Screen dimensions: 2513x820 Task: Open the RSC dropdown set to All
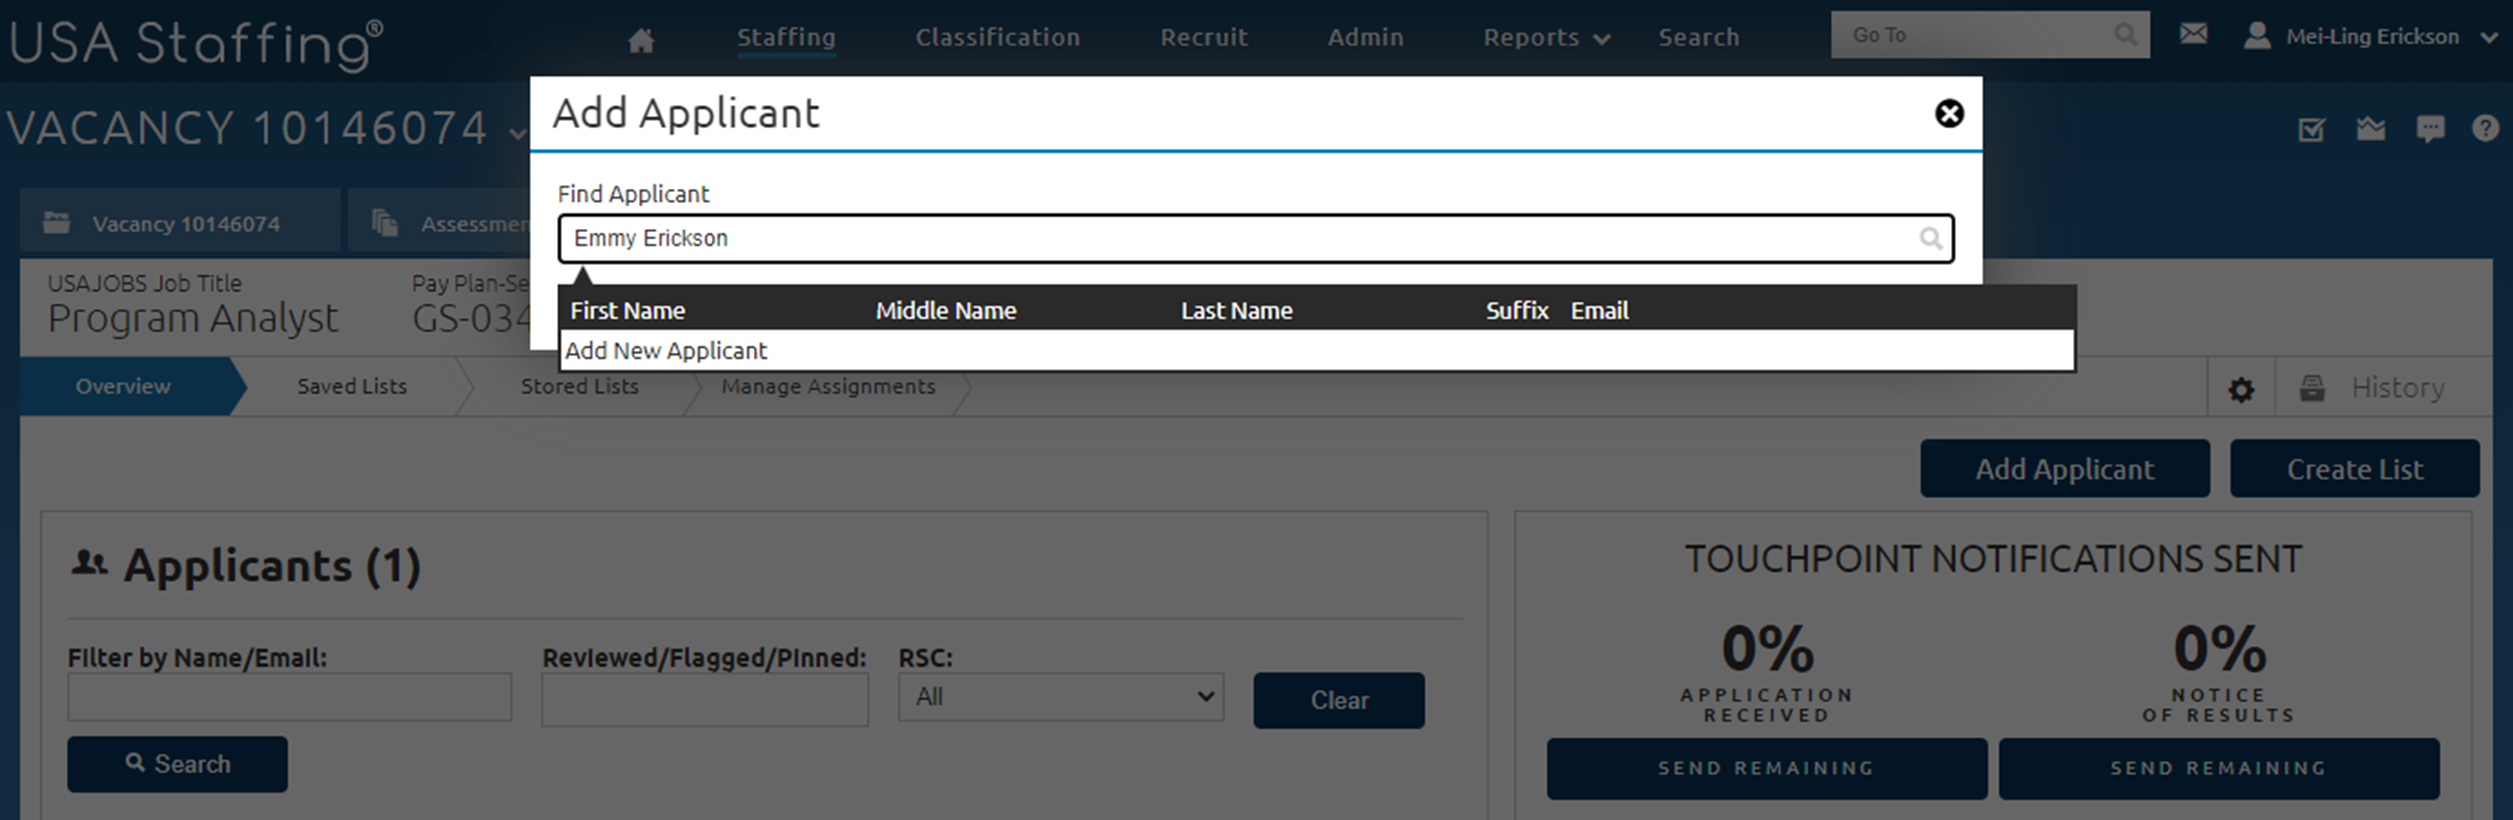[x=1060, y=697]
